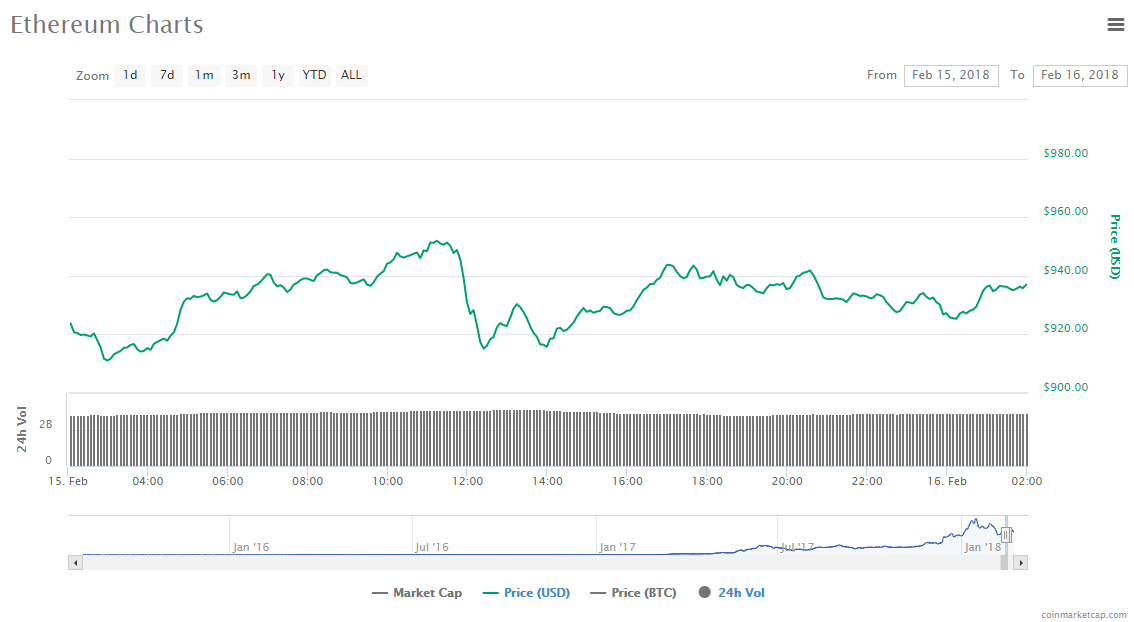Select the 1d zoom option

129,75
